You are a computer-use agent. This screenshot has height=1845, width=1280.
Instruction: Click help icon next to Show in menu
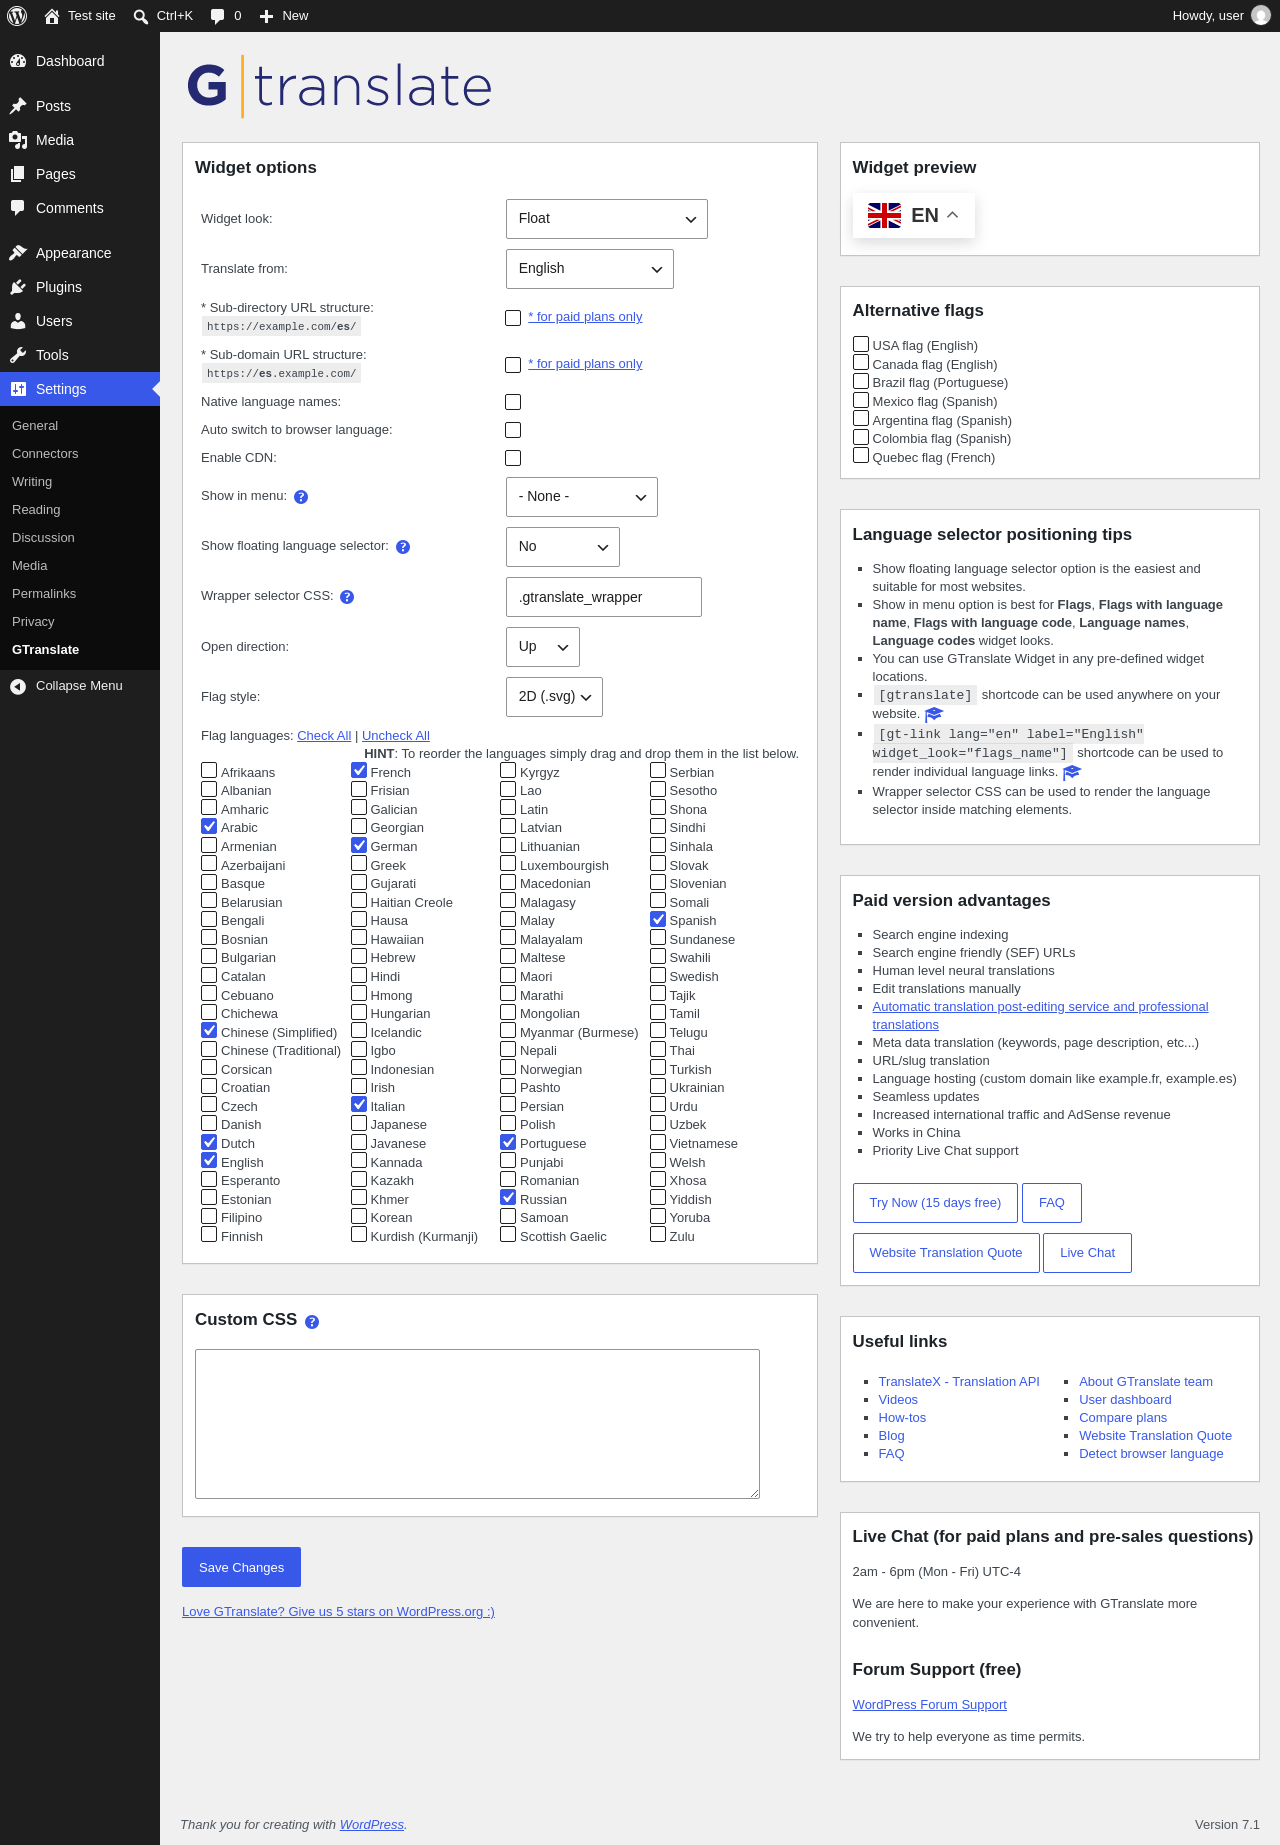tap(301, 497)
